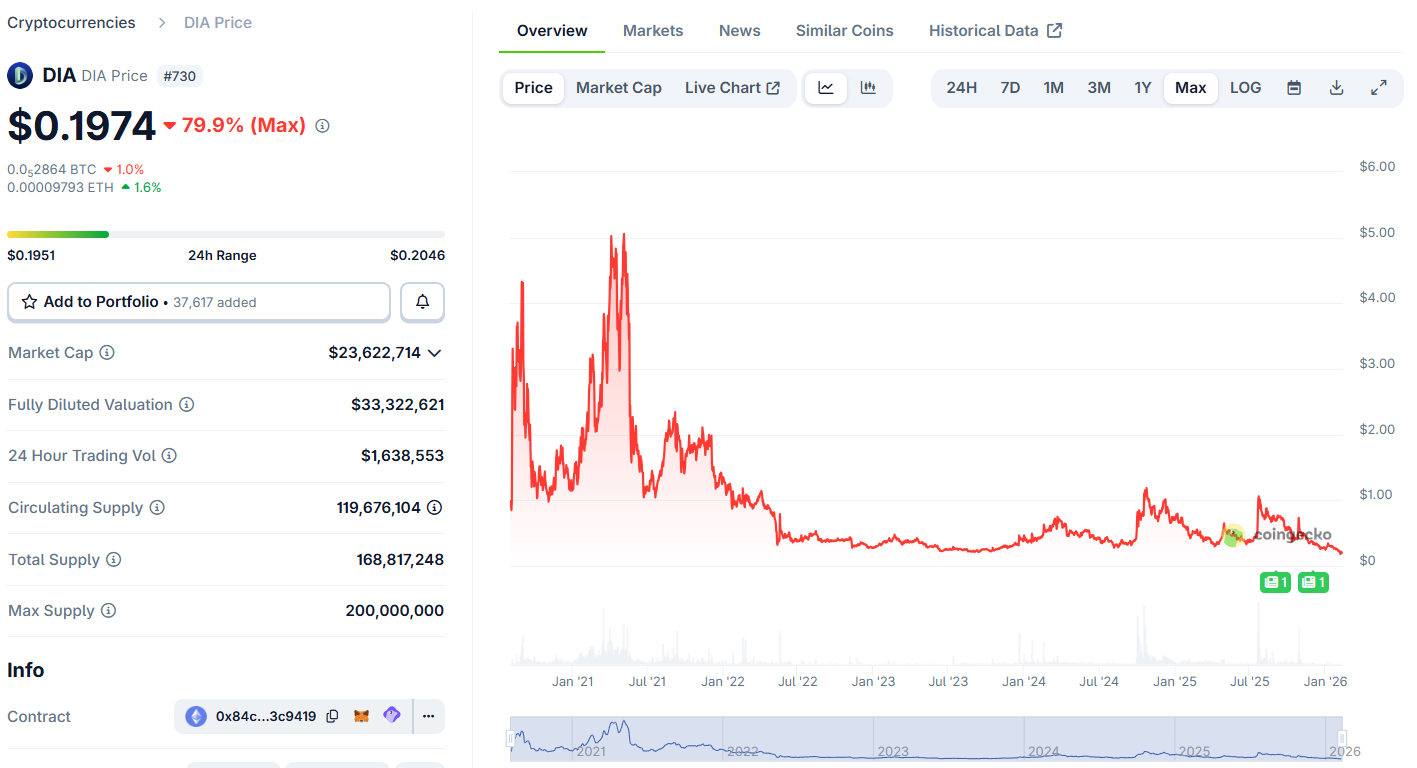Open the Live Chart external link
This screenshot has width=1417, height=768.
[732, 88]
